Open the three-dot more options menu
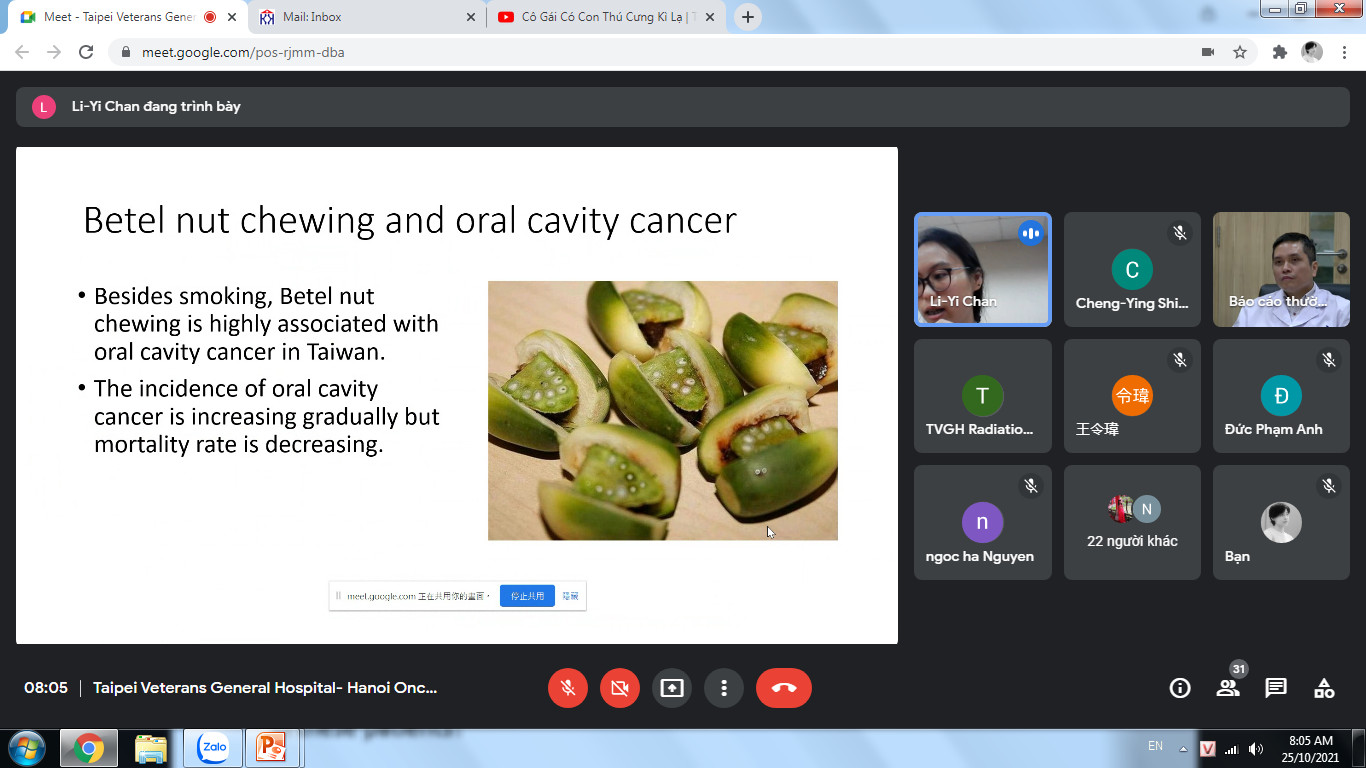 [x=724, y=688]
